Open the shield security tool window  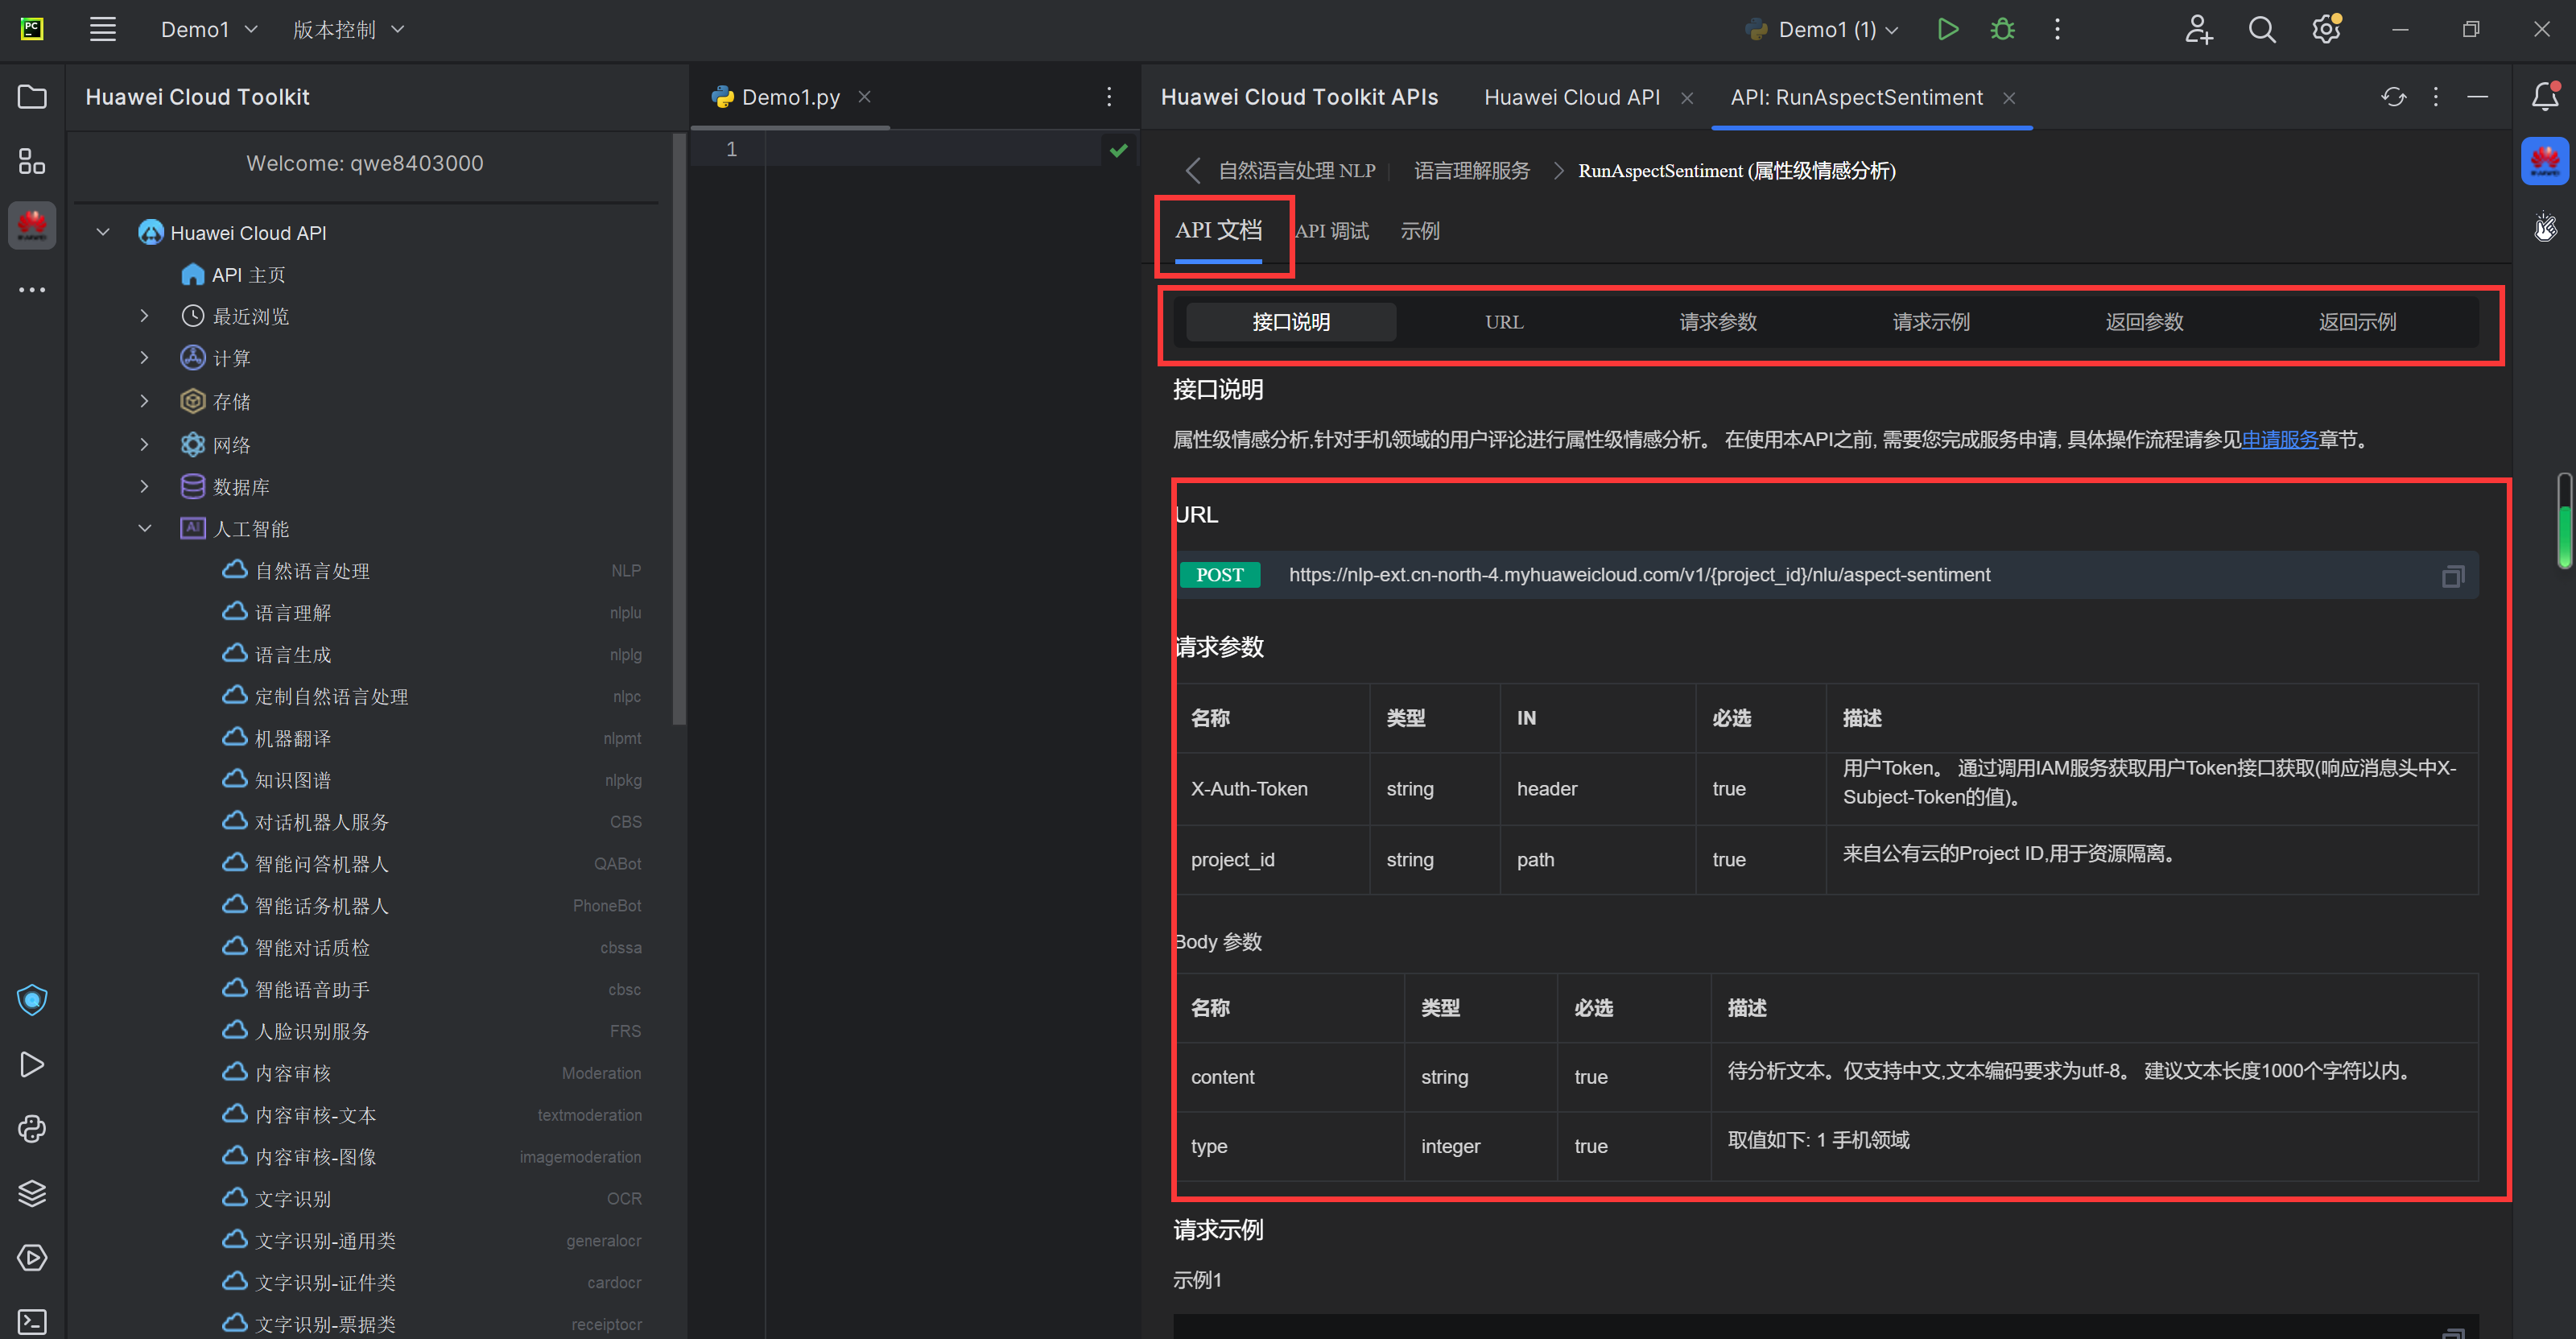pyautogui.click(x=32, y=1000)
